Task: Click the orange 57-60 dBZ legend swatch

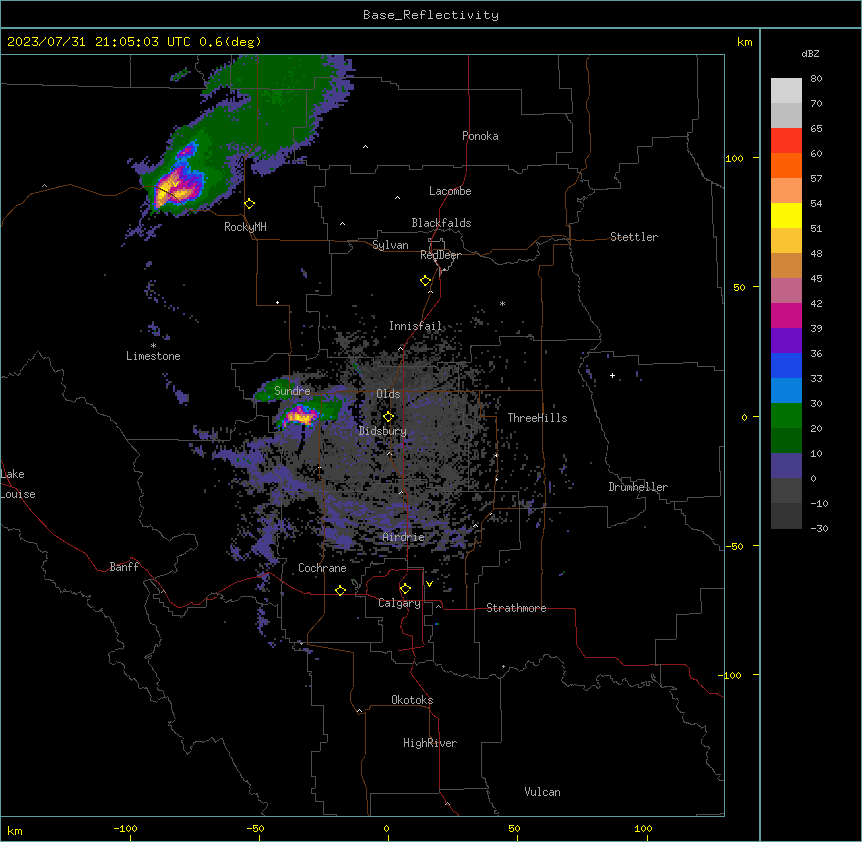Action: pos(786,165)
